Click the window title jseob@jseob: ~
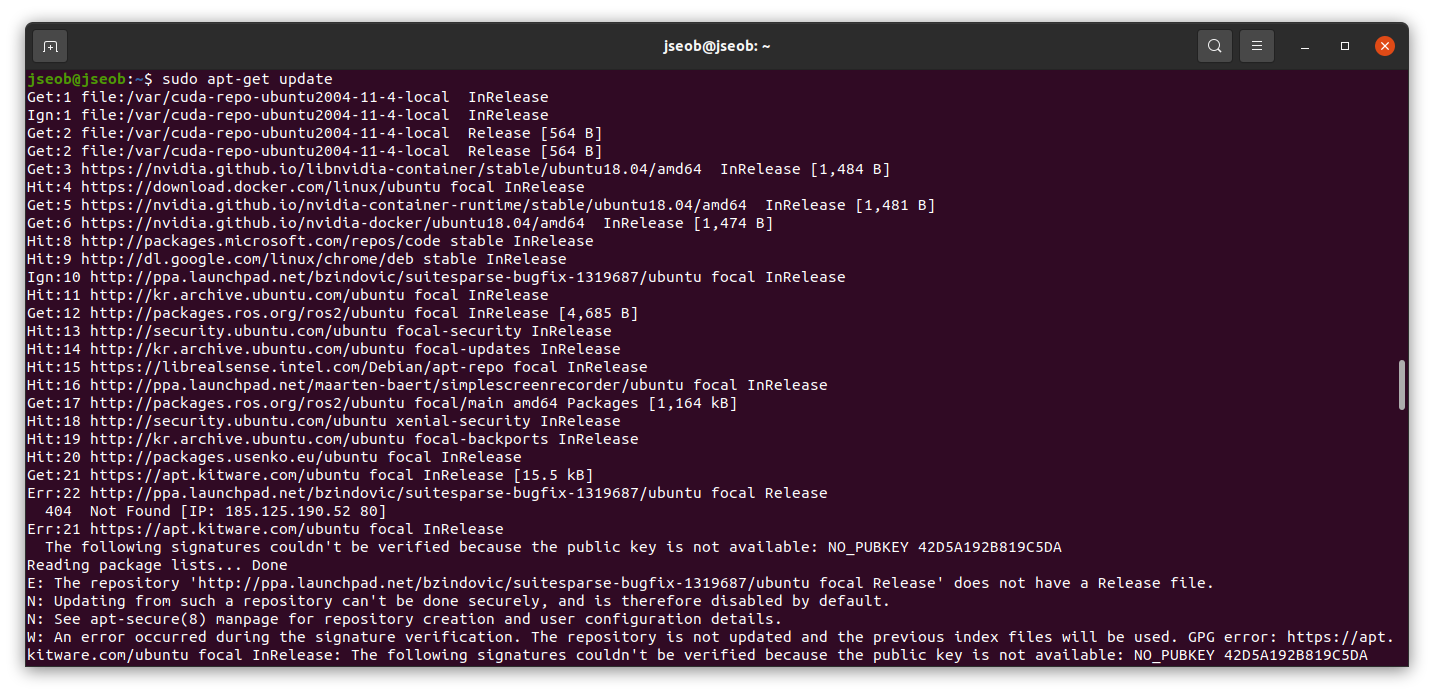 717,46
